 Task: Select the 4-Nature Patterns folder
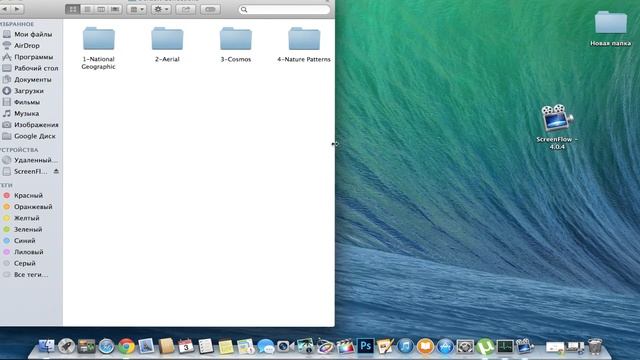pyautogui.click(x=304, y=44)
